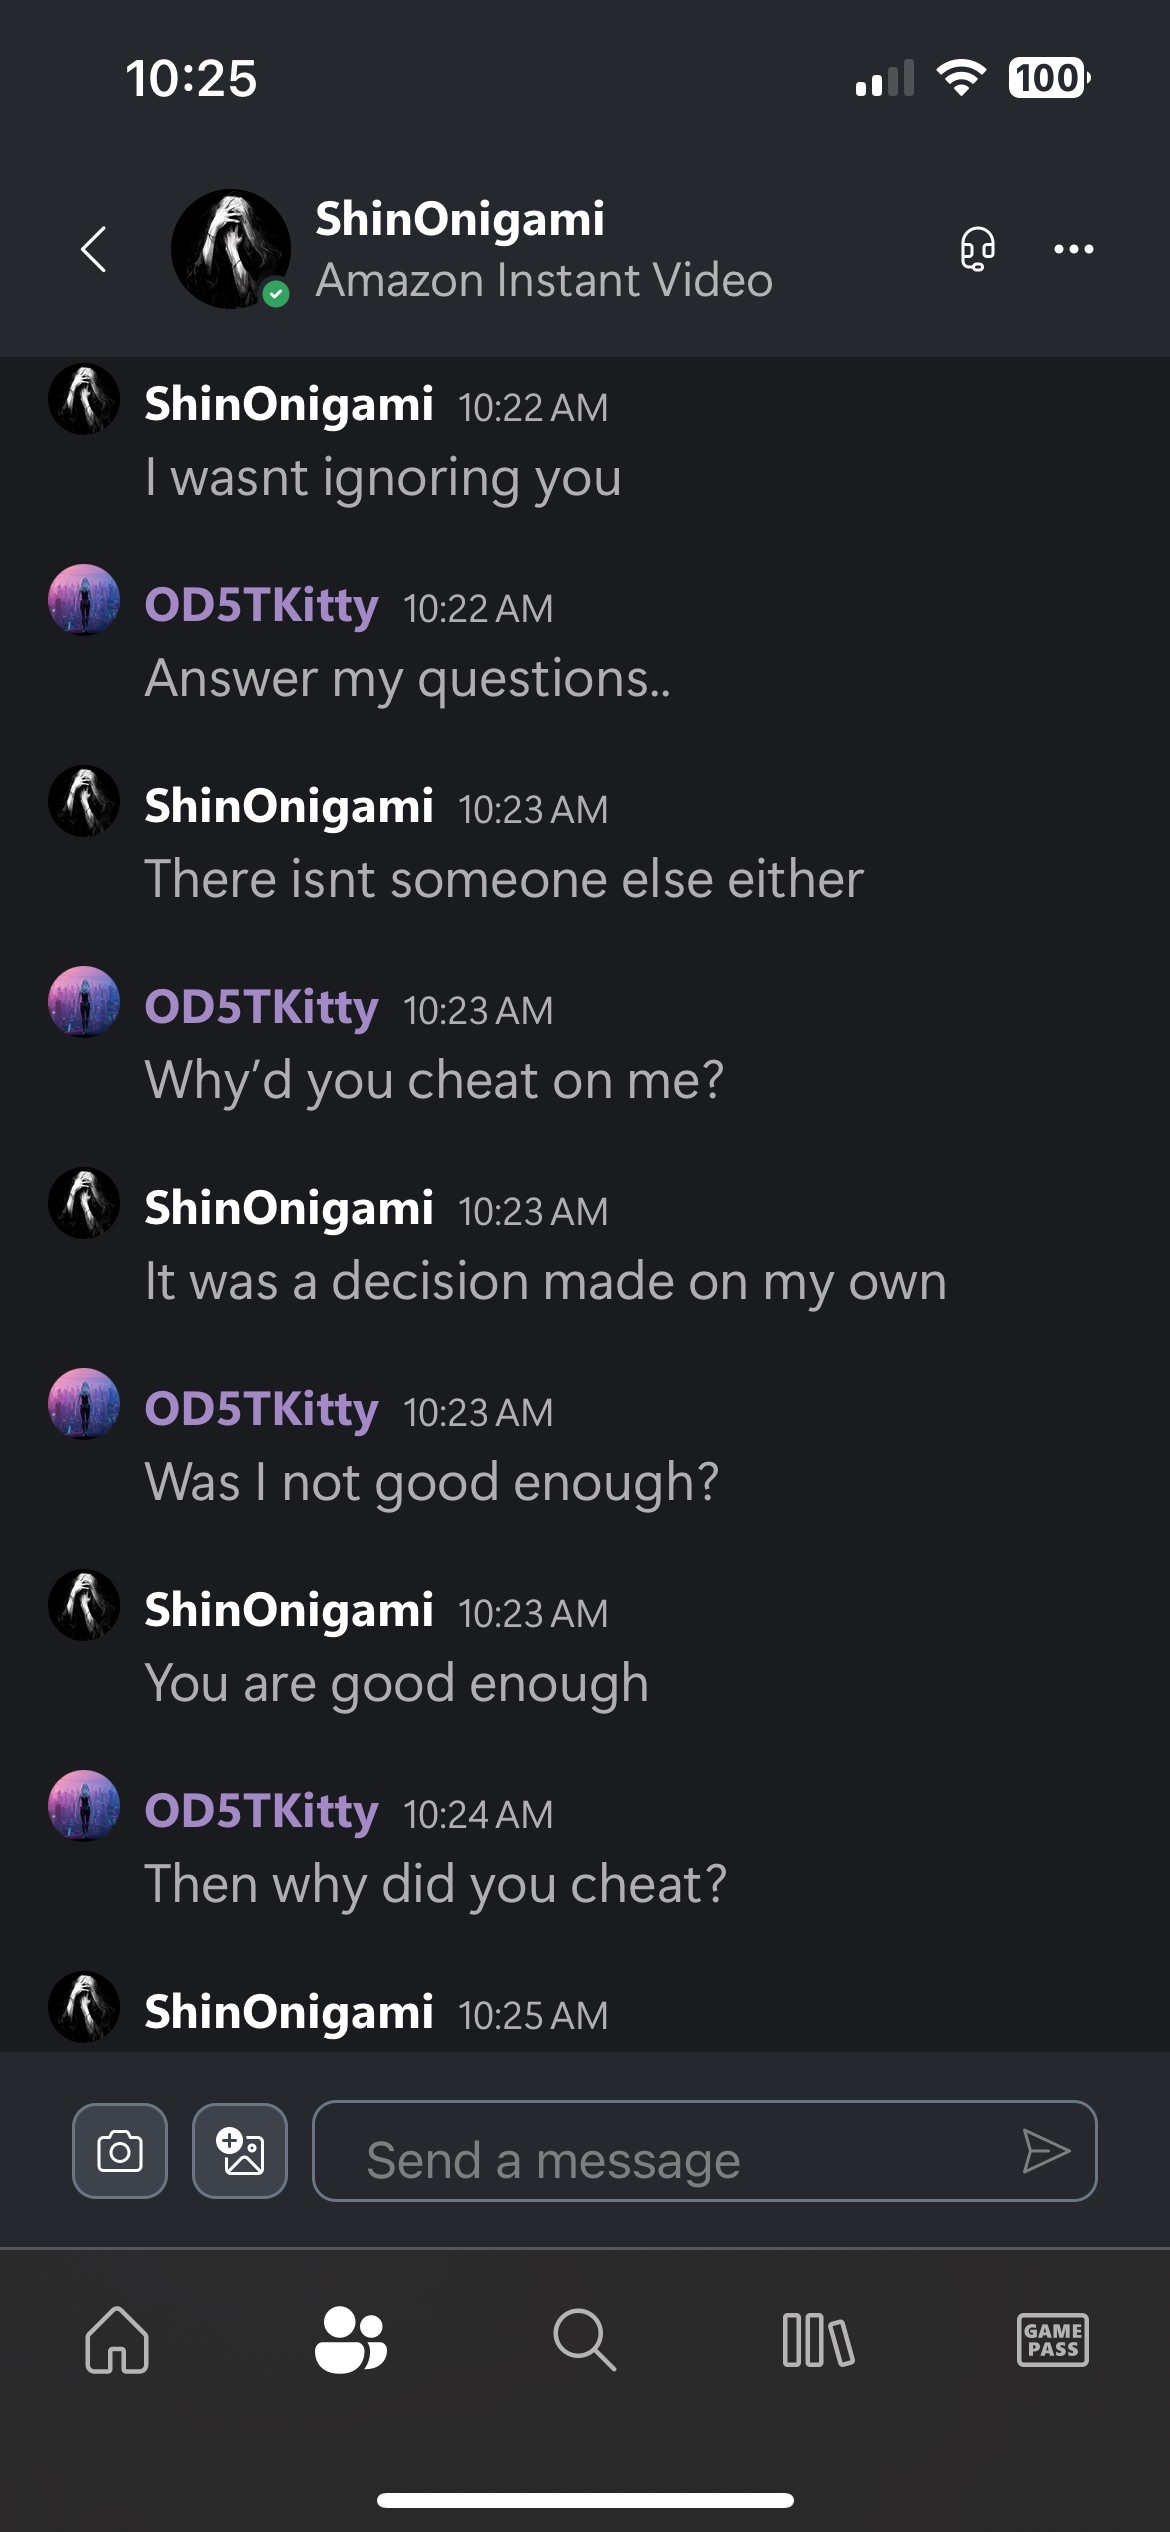Image resolution: width=1170 pixels, height=2532 pixels.
Task: Open the Search tab
Action: tap(584, 2340)
